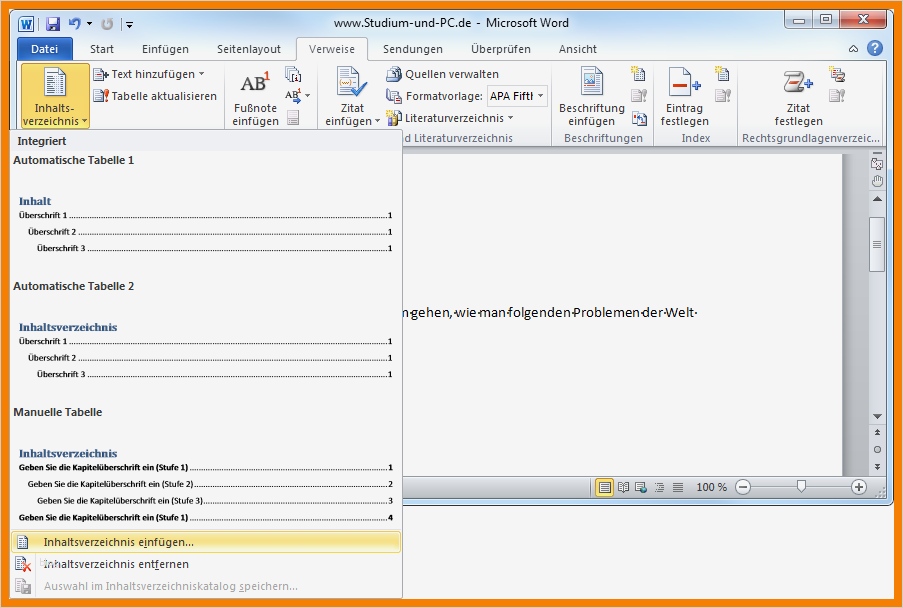Click the vertical scrollbar thumb
Viewport: 903px width, 608px height.
click(877, 244)
